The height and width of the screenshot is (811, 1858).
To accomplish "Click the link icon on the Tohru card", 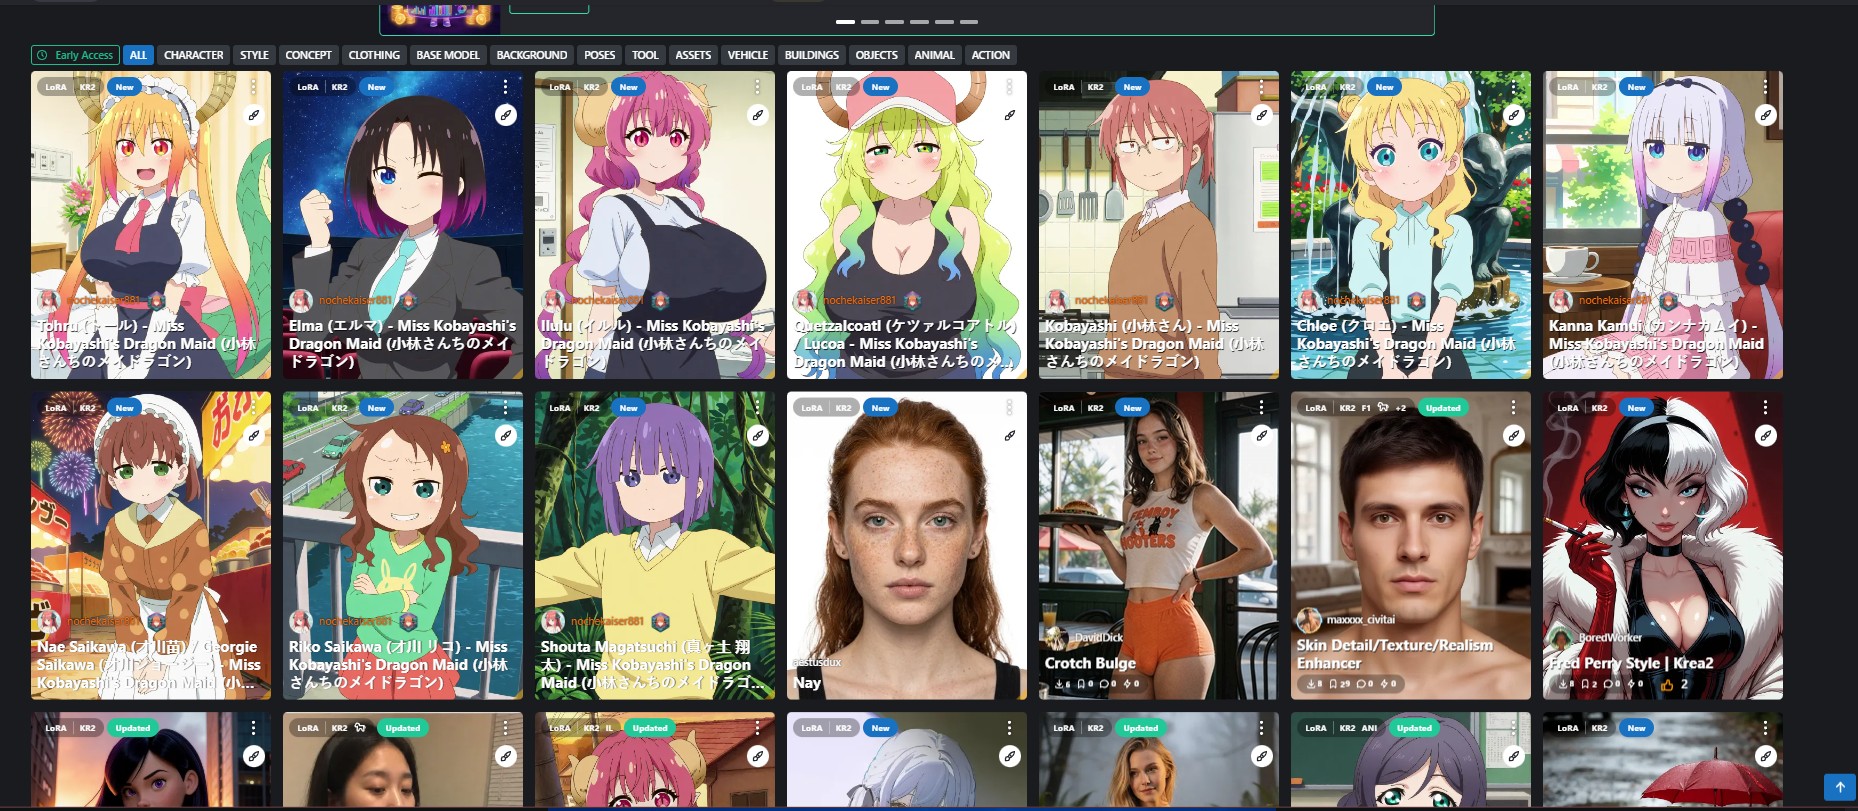I will [x=254, y=116].
